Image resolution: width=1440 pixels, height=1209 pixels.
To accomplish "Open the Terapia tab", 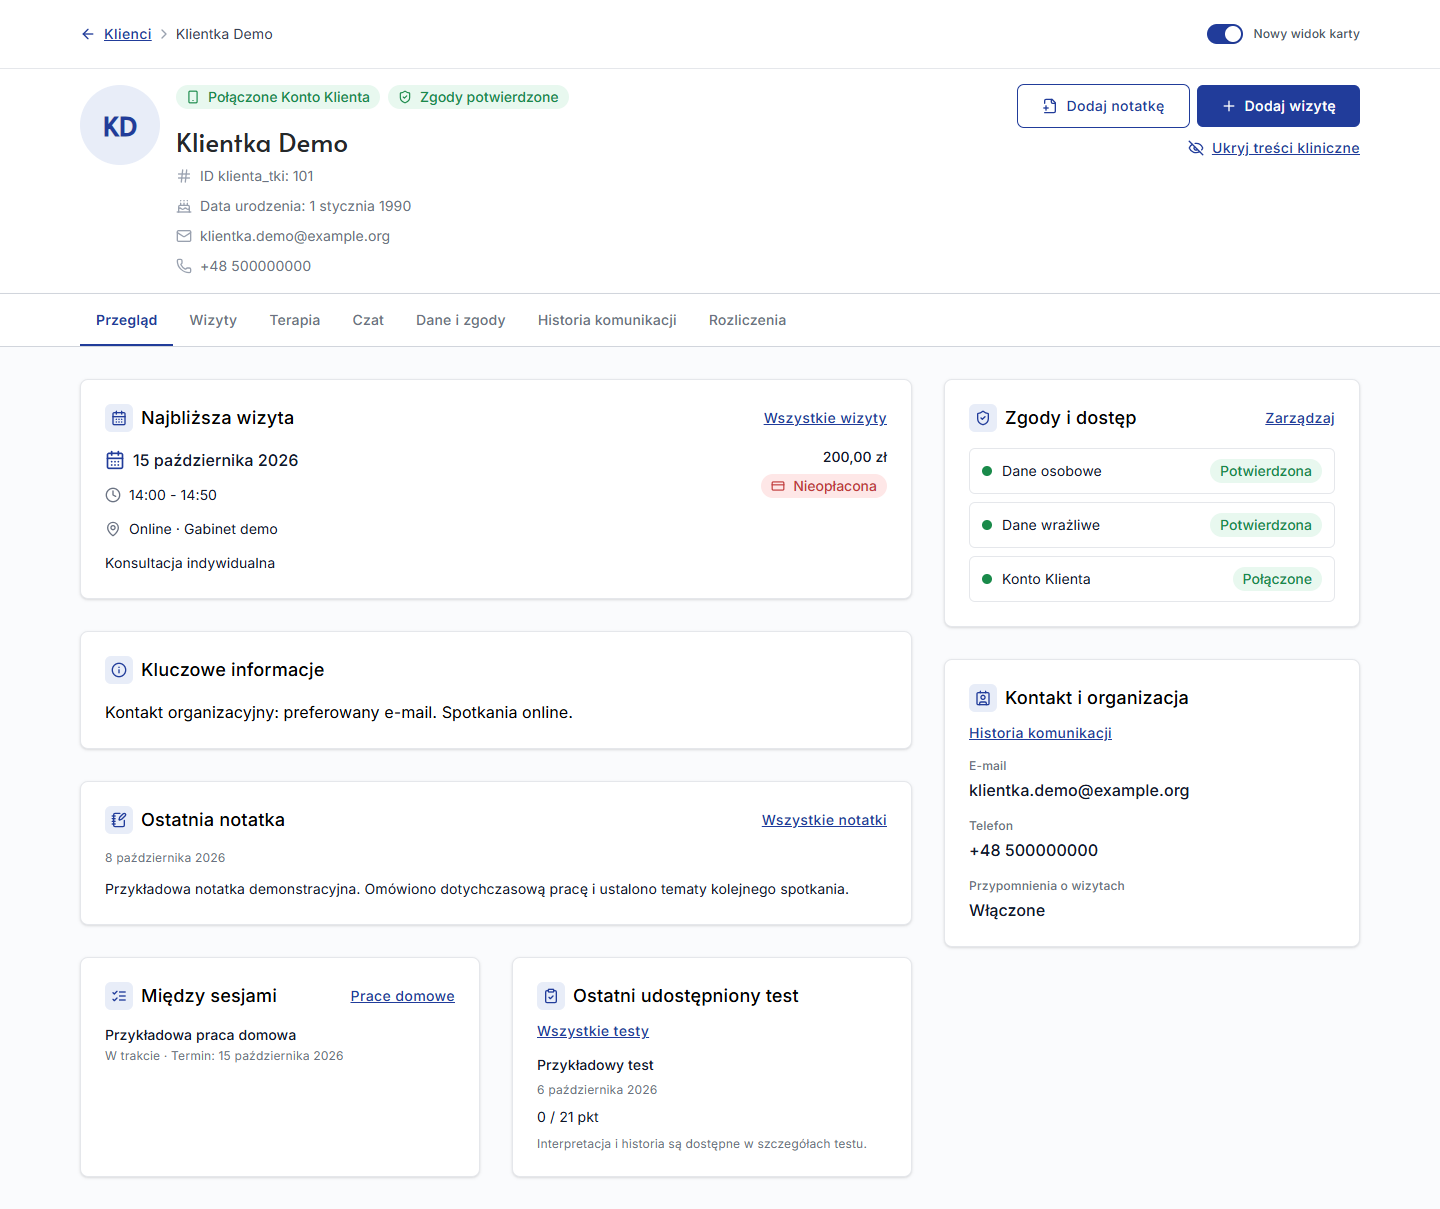I will 295,320.
